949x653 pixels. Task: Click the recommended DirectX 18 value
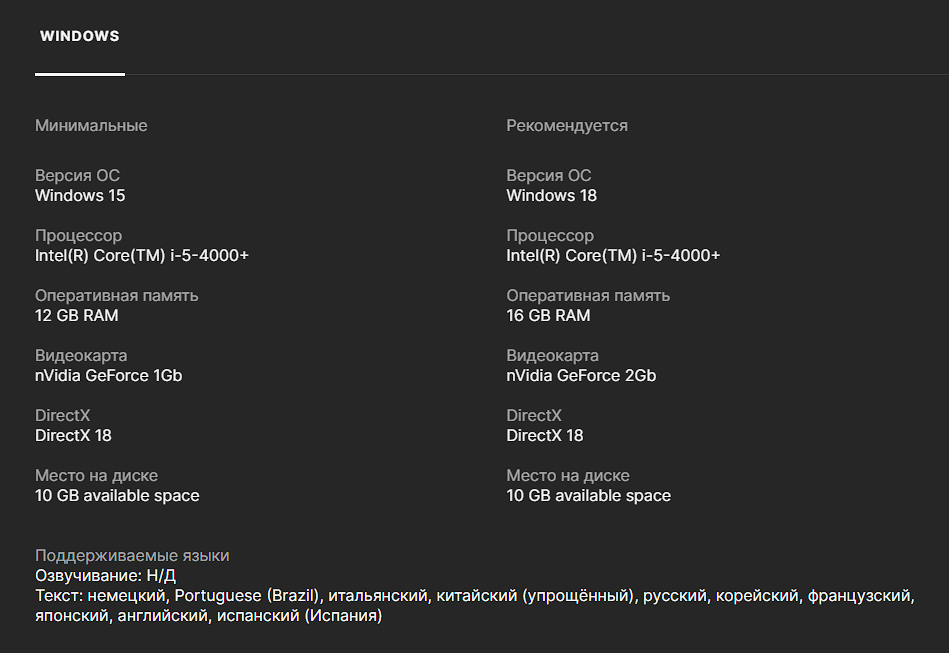tap(545, 435)
